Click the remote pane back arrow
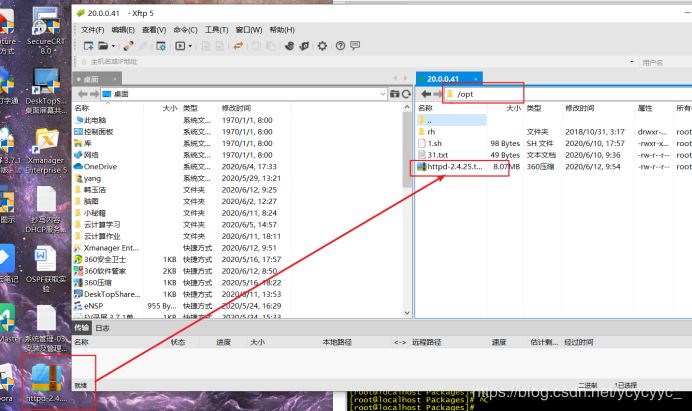This screenshot has width=692, height=411. tap(425, 93)
